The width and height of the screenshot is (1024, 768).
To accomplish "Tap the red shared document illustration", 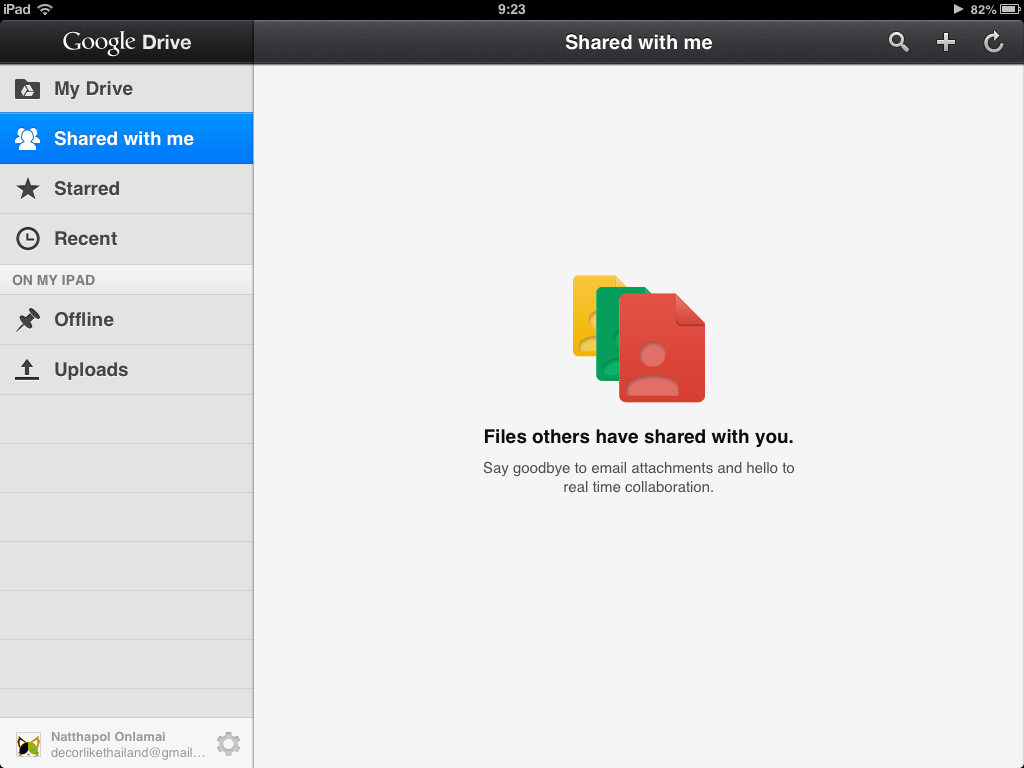I will pos(662,347).
